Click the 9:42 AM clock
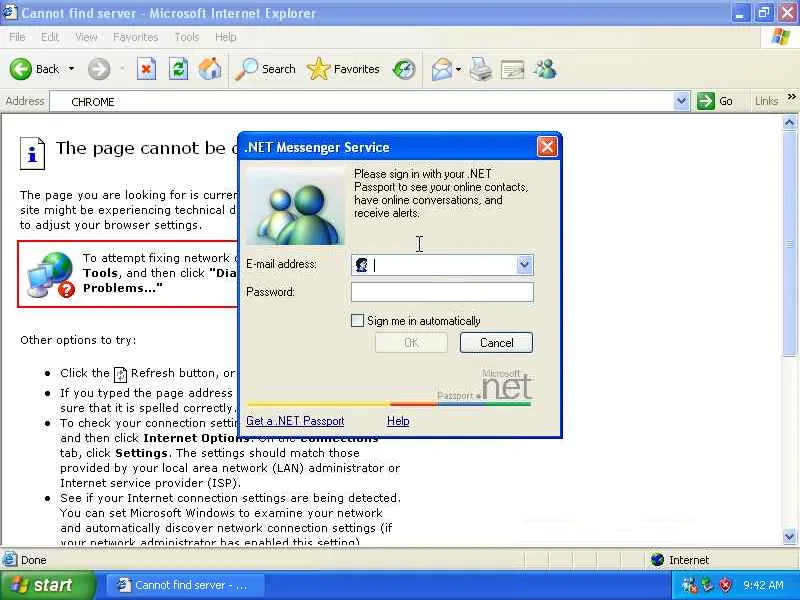 [763, 585]
